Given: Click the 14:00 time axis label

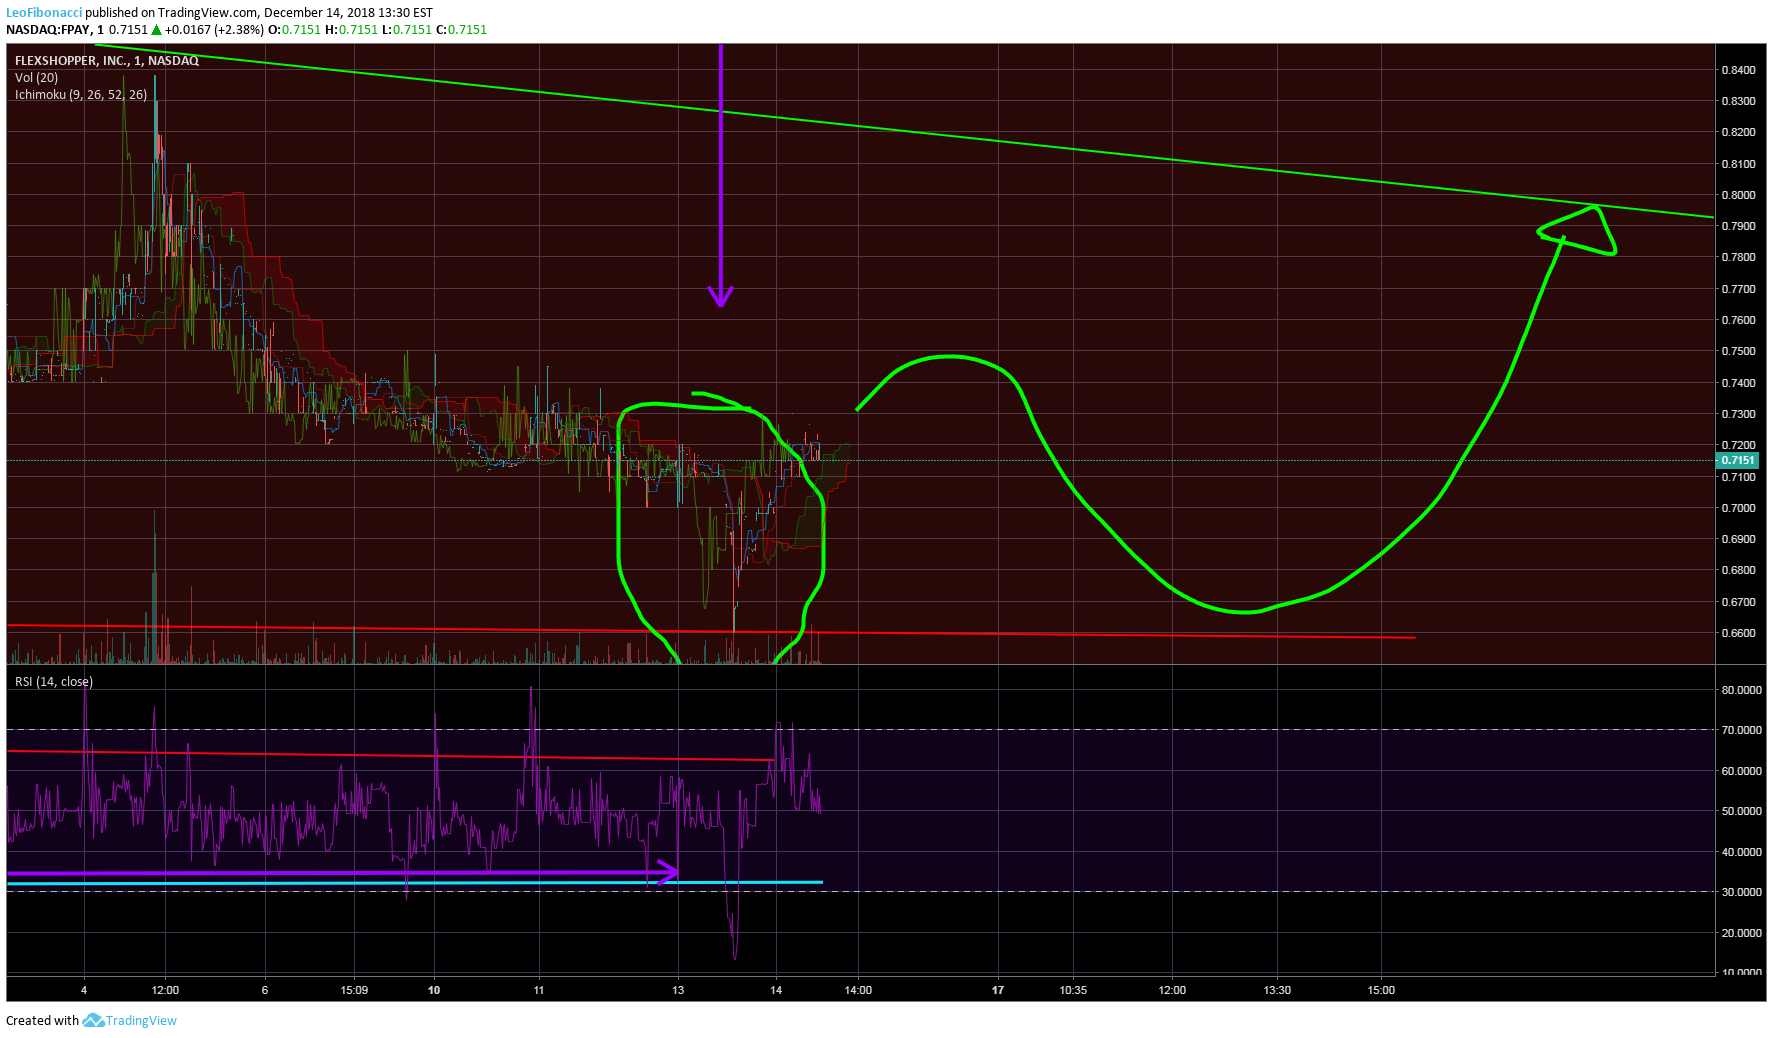Looking at the screenshot, I should (x=858, y=990).
